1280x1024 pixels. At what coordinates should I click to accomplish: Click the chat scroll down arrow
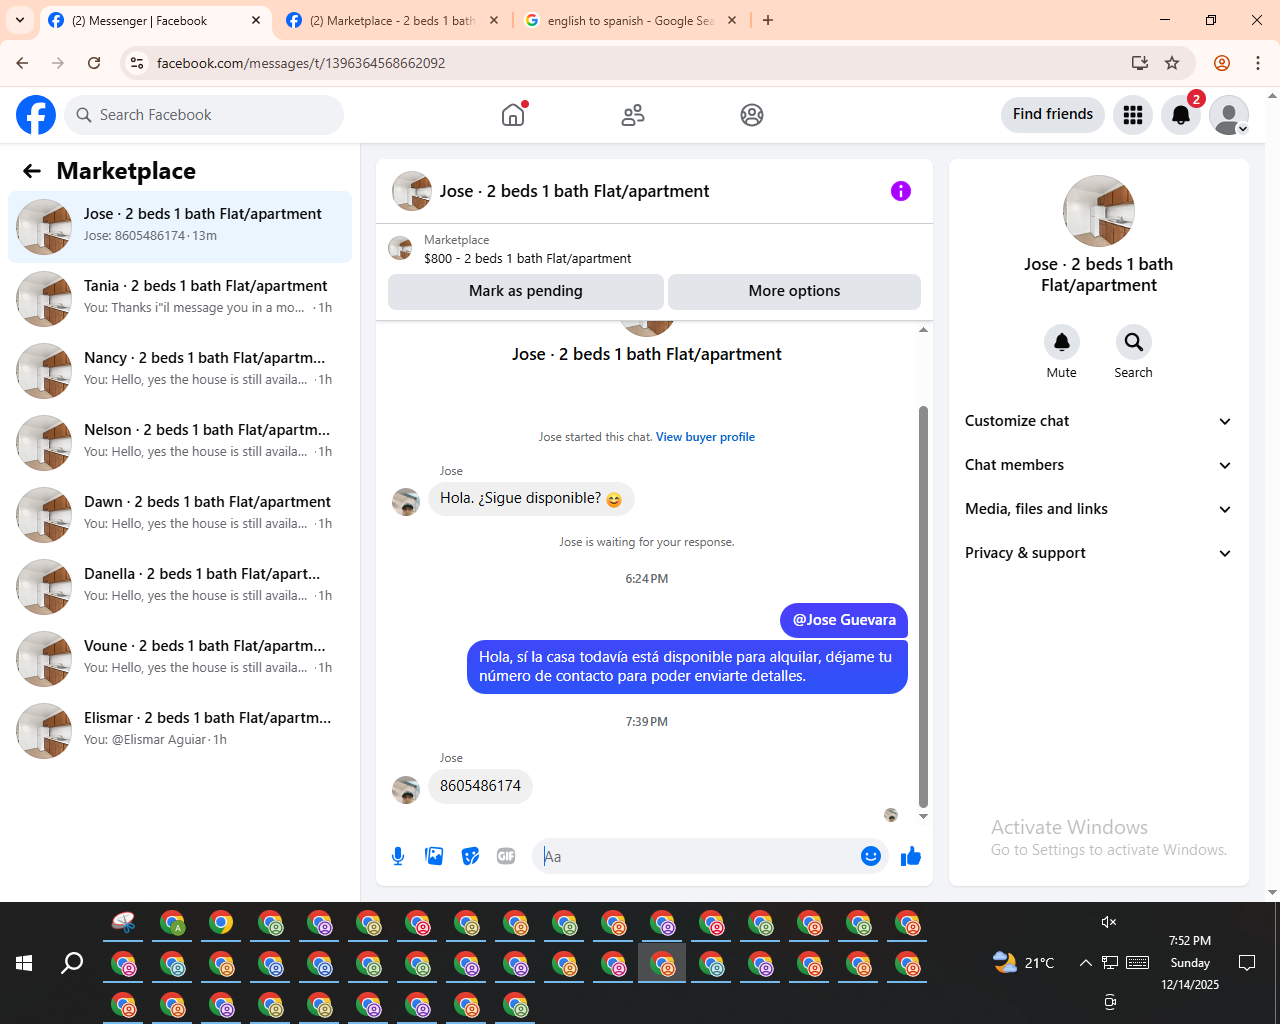point(923,817)
